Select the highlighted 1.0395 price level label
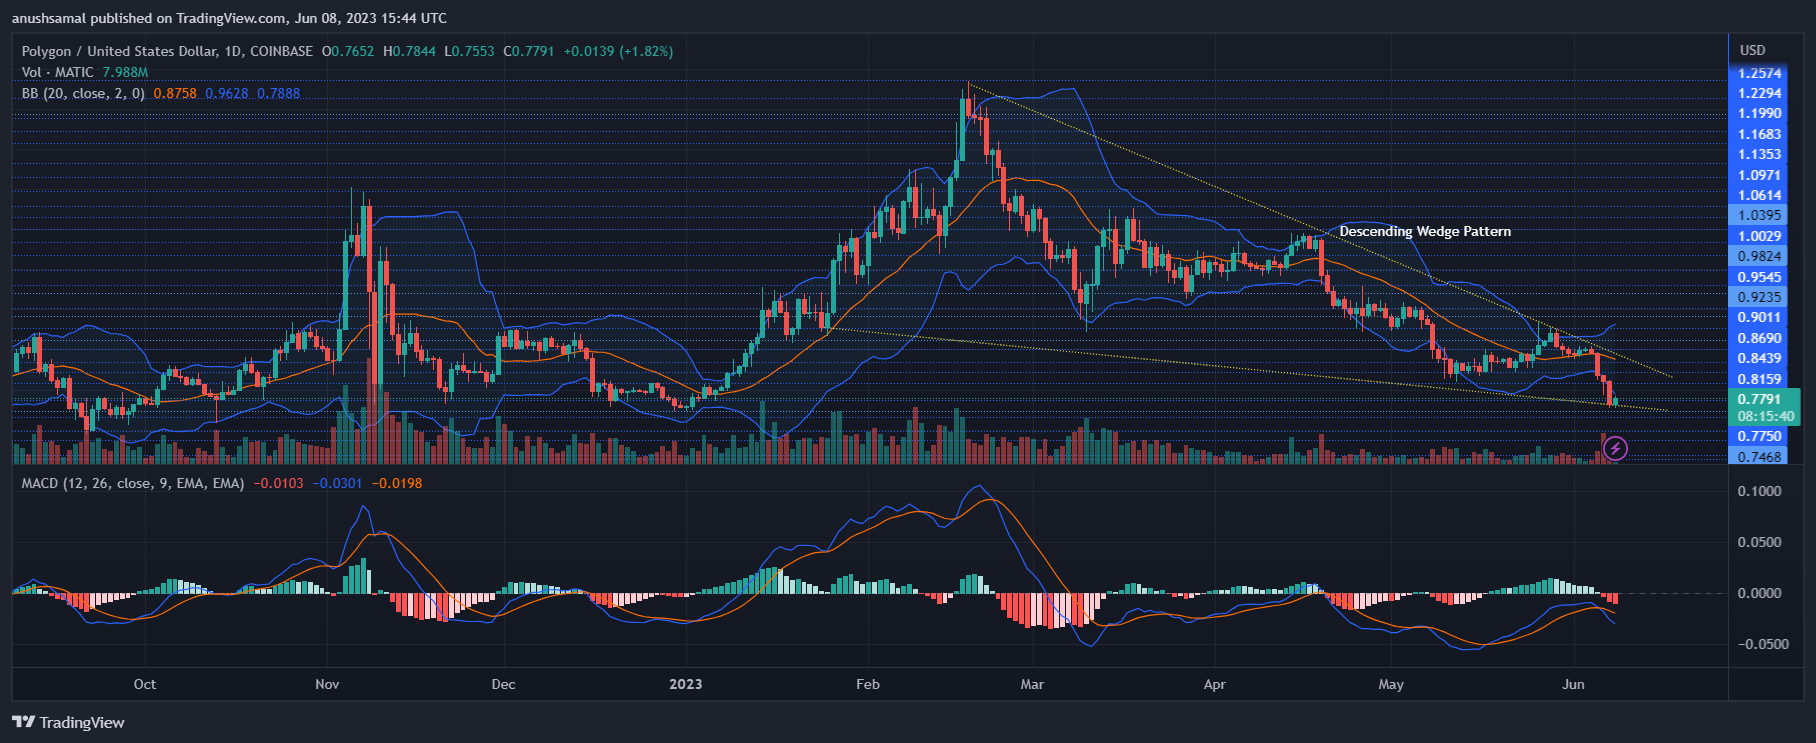Viewport: 1816px width, 743px height. point(1759,215)
